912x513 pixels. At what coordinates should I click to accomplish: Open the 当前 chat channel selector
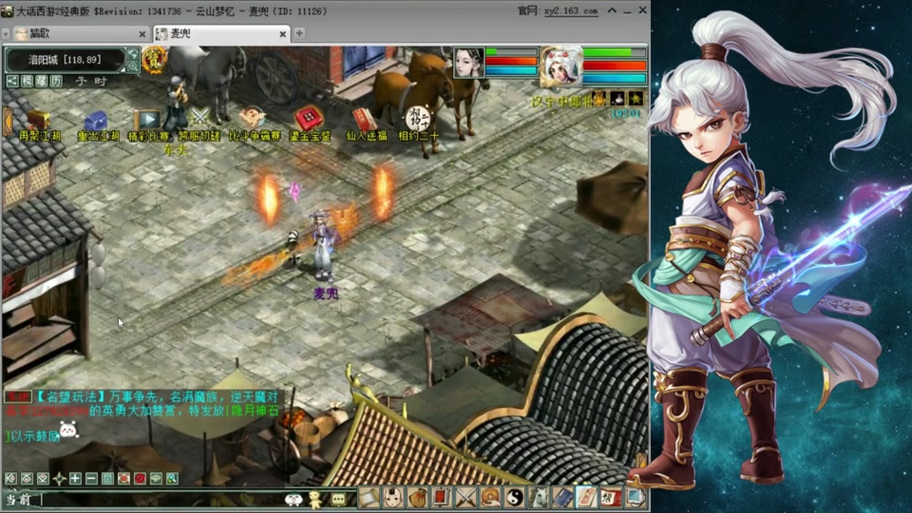click(19, 500)
